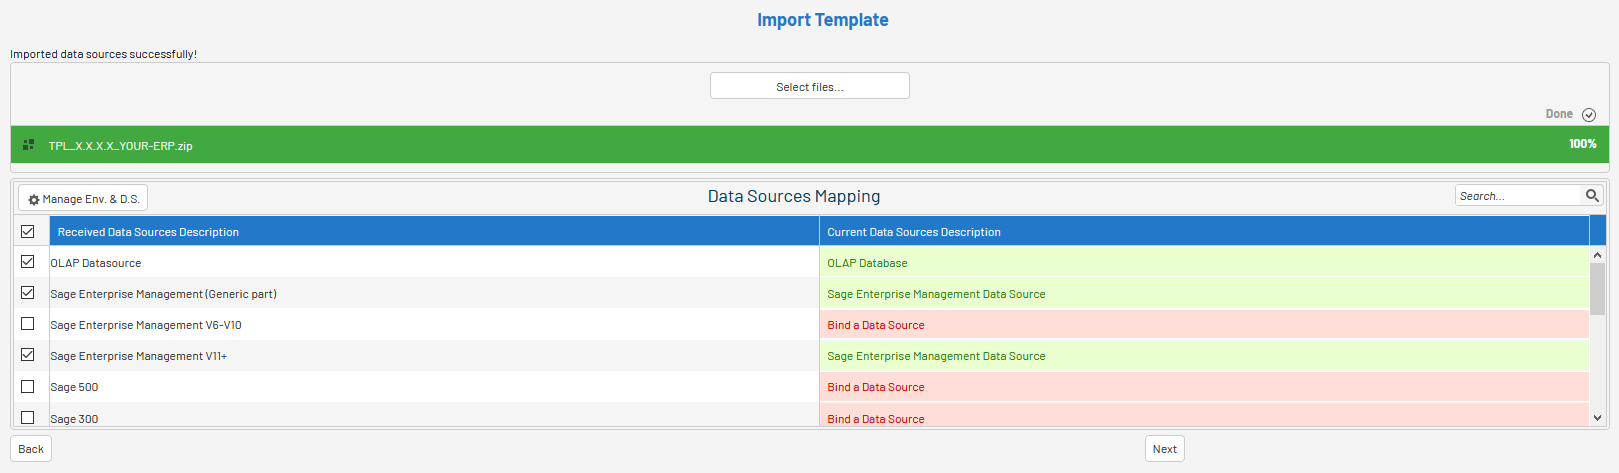Screen dimensions: 1619x473
Task: Open Manage Env. & D.S. settings
Action: point(83,199)
